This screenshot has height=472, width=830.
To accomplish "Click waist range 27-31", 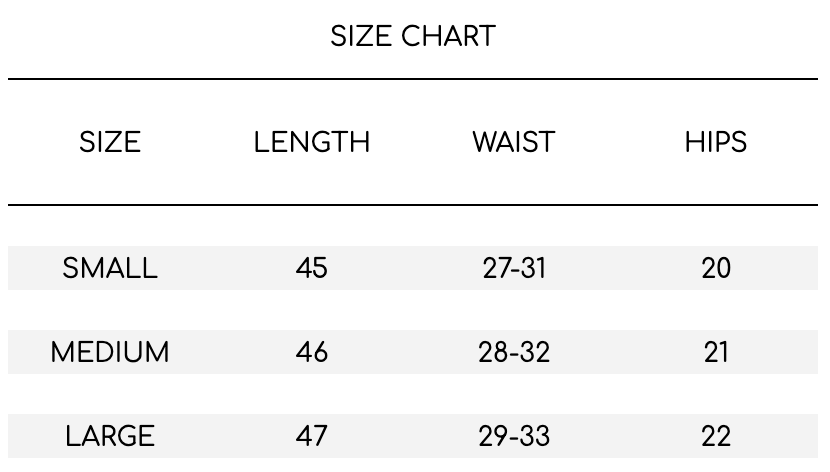I will (x=514, y=268).
